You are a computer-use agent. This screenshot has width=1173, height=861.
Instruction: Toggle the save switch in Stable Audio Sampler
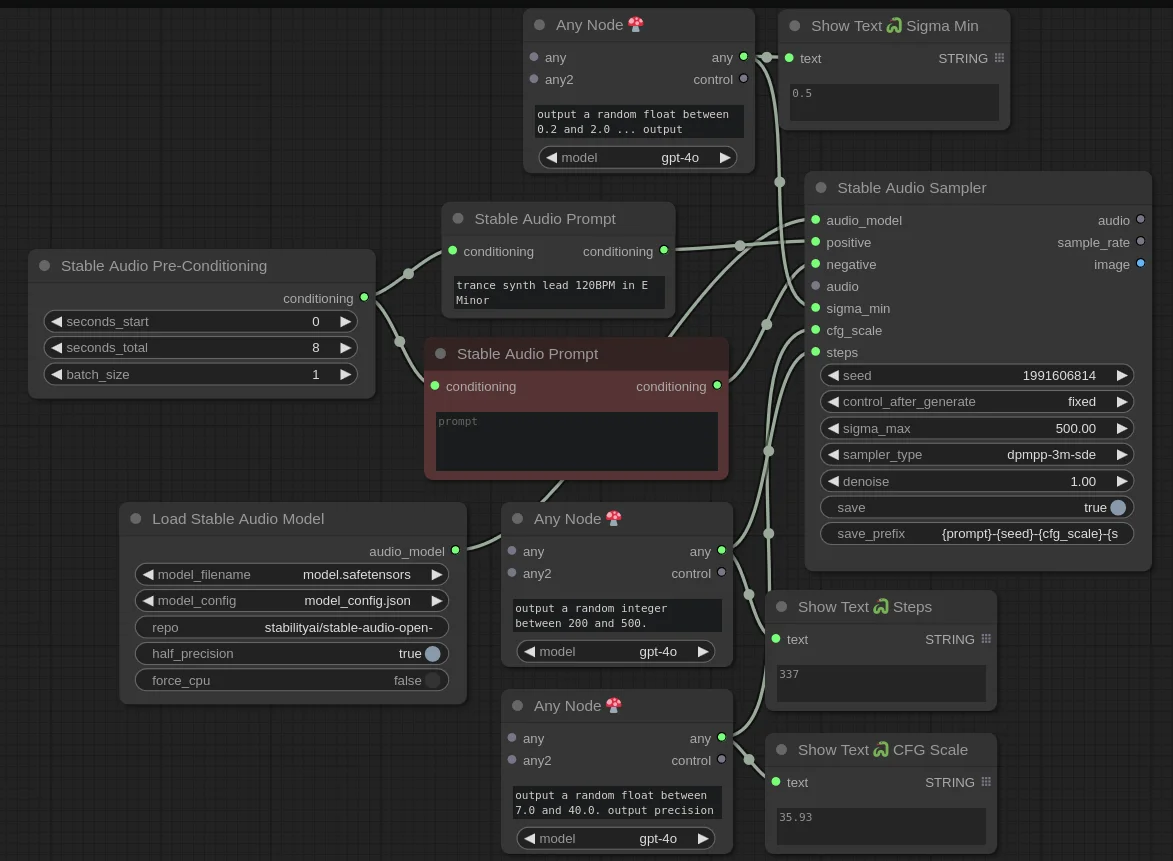[1118, 507]
